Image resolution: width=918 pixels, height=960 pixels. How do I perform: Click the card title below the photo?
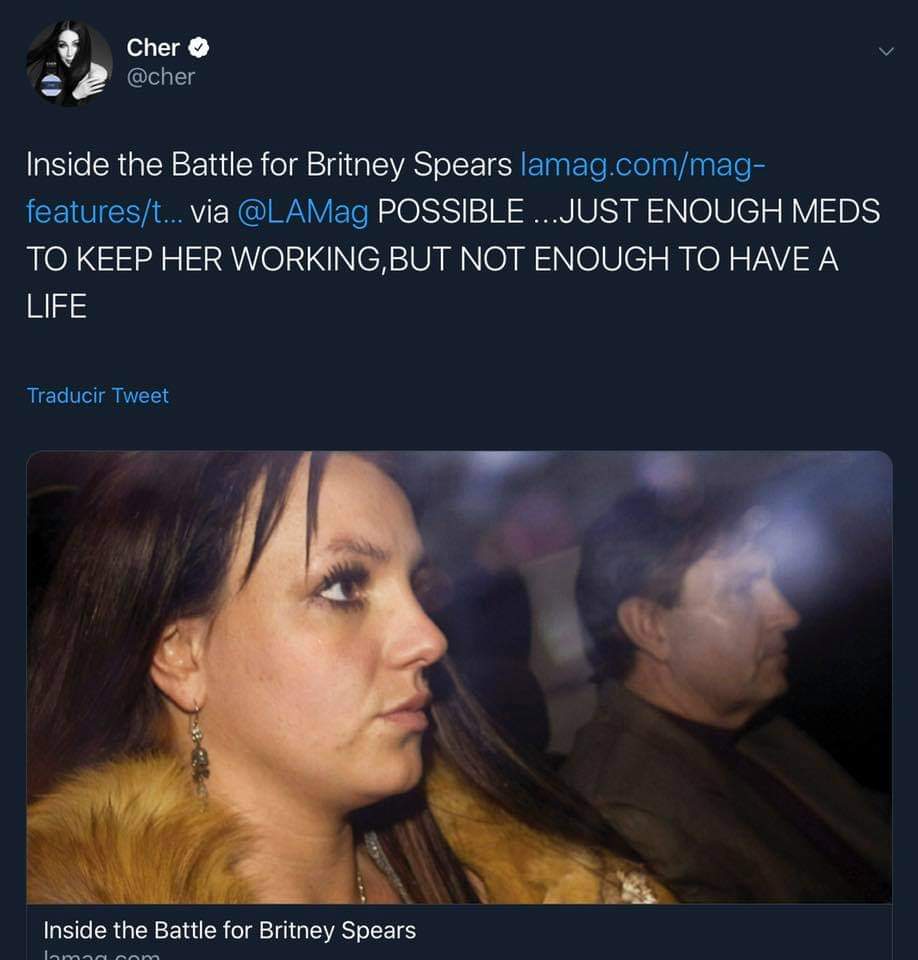click(229, 929)
